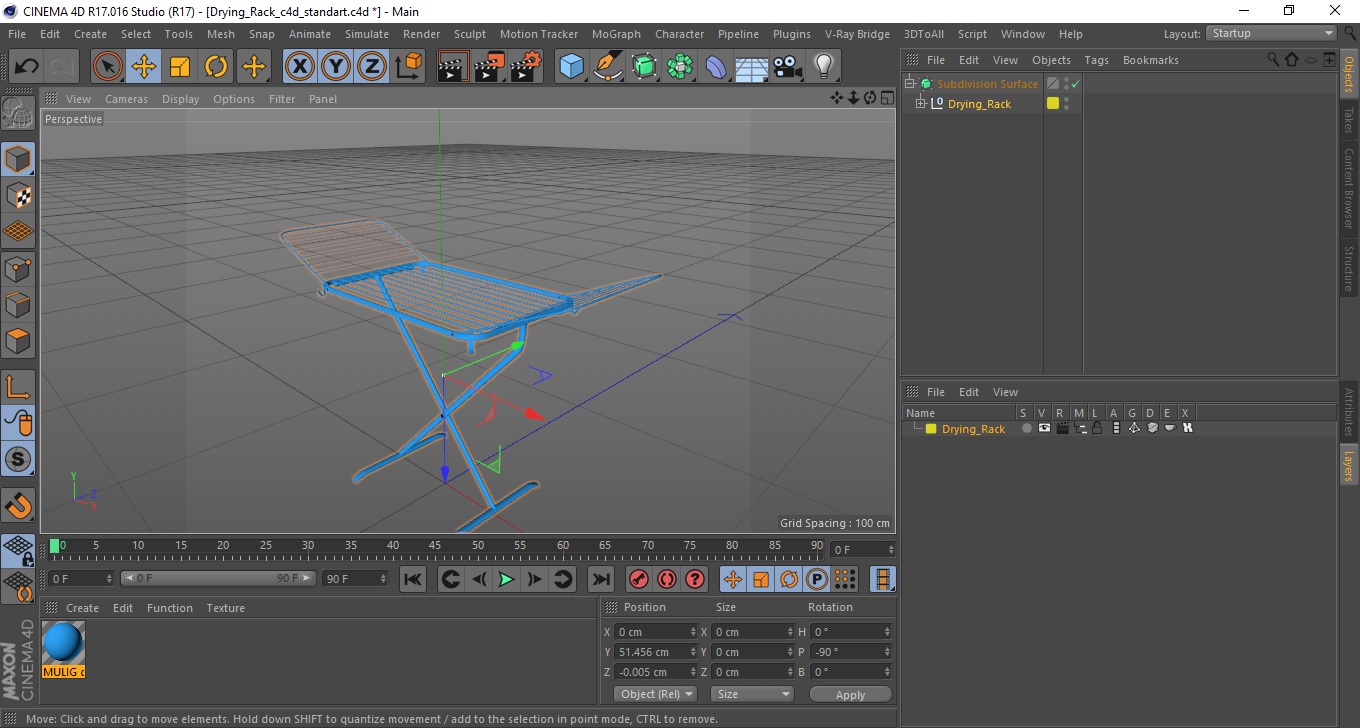Open the Size mode dropdown
Image resolution: width=1360 pixels, height=728 pixels.
pos(752,694)
